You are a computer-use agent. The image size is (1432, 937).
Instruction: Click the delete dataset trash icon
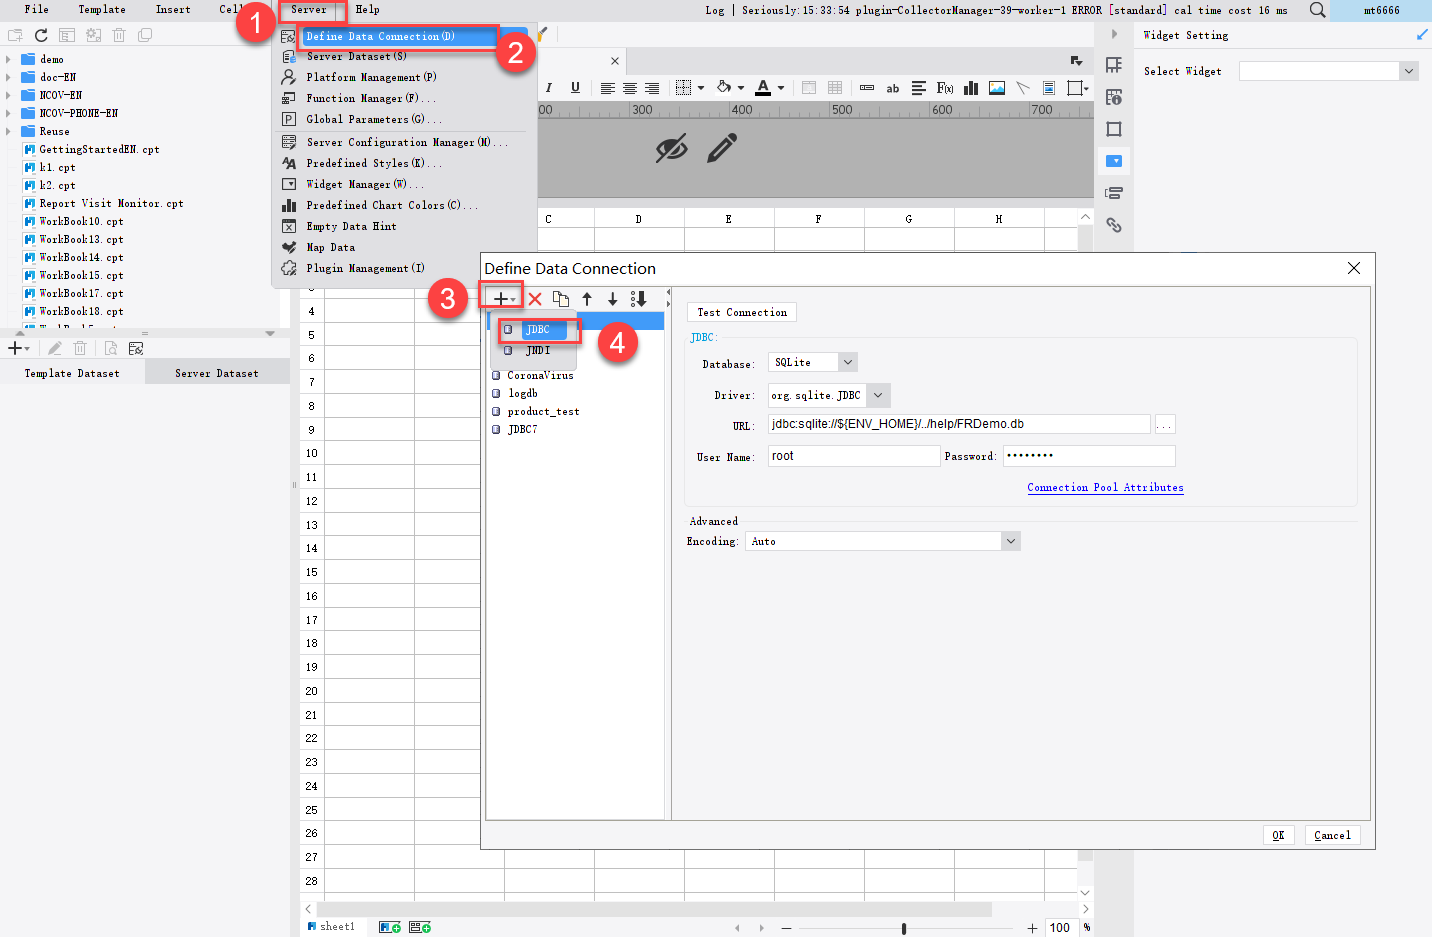(x=80, y=347)
